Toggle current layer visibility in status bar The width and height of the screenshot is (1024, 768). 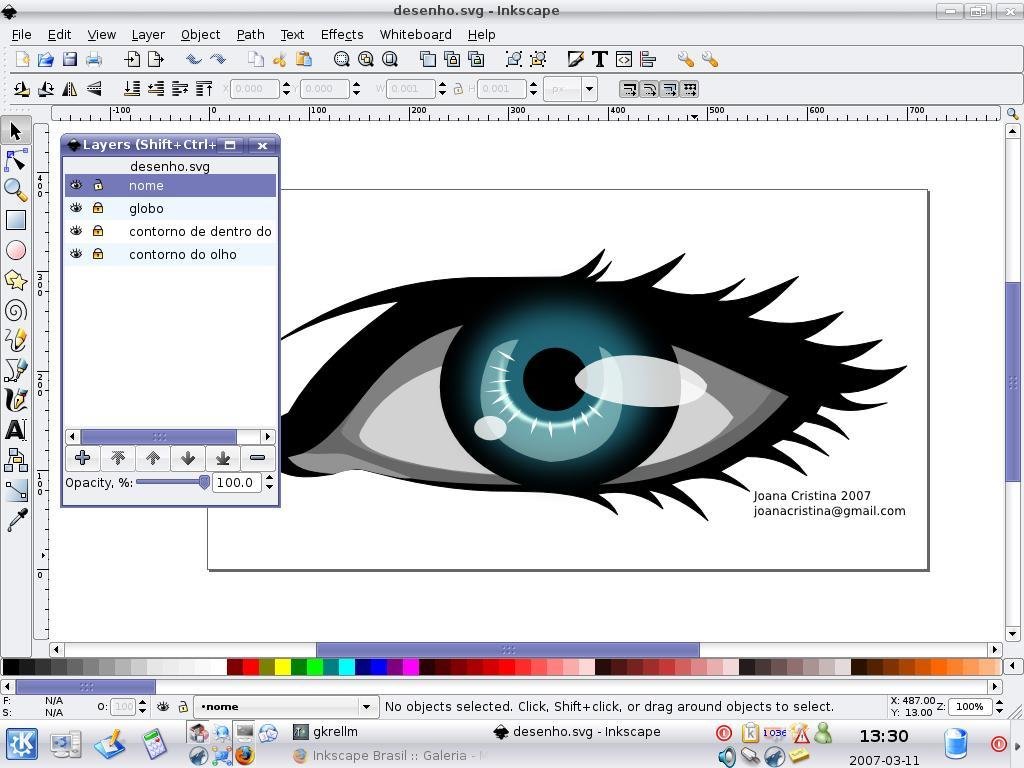[x=163, y=707]
